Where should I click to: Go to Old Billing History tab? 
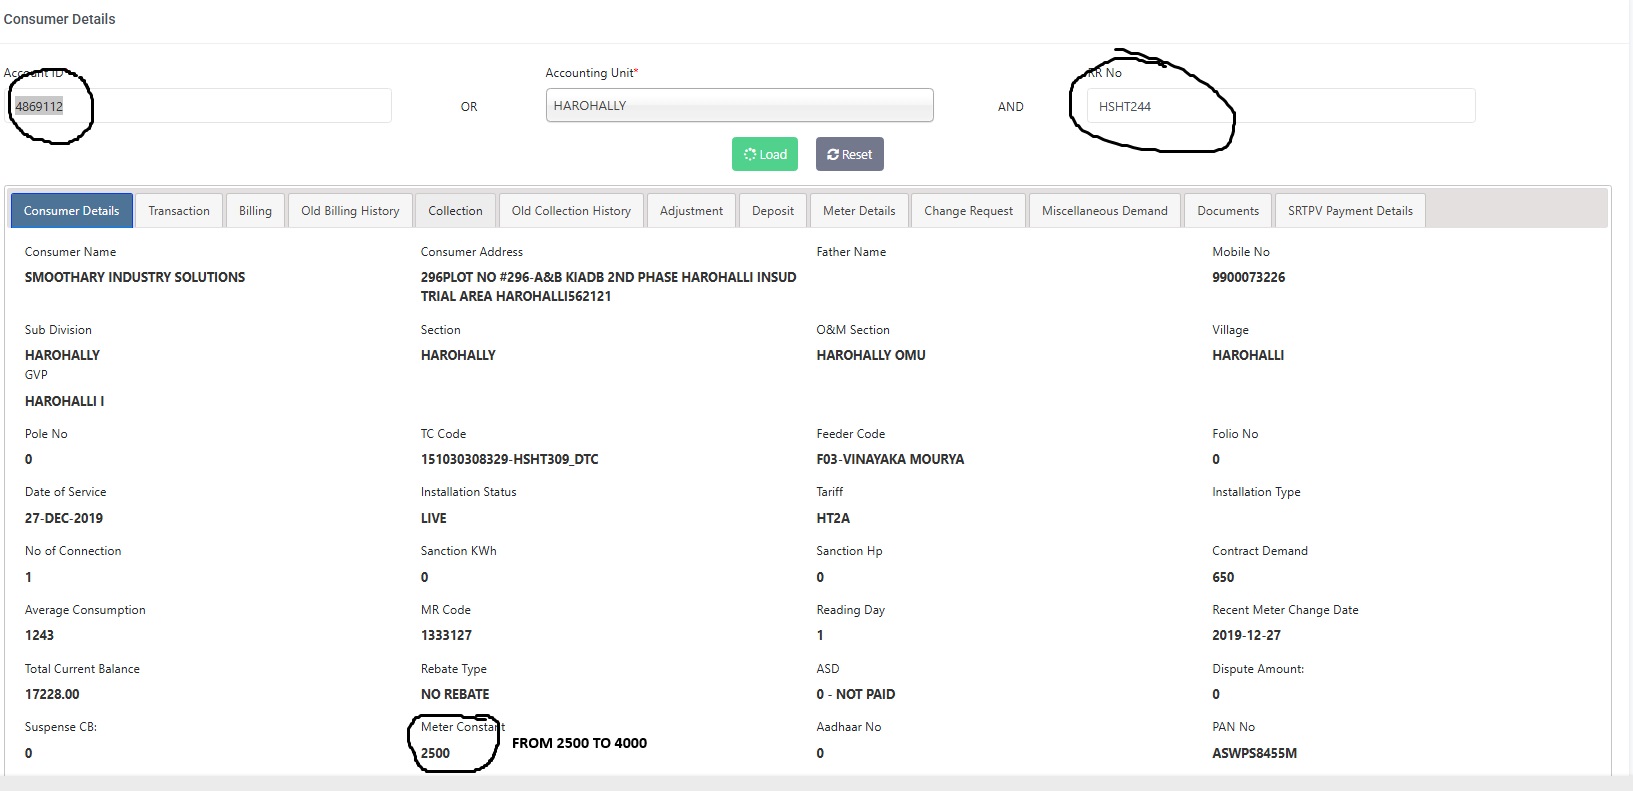350,211
